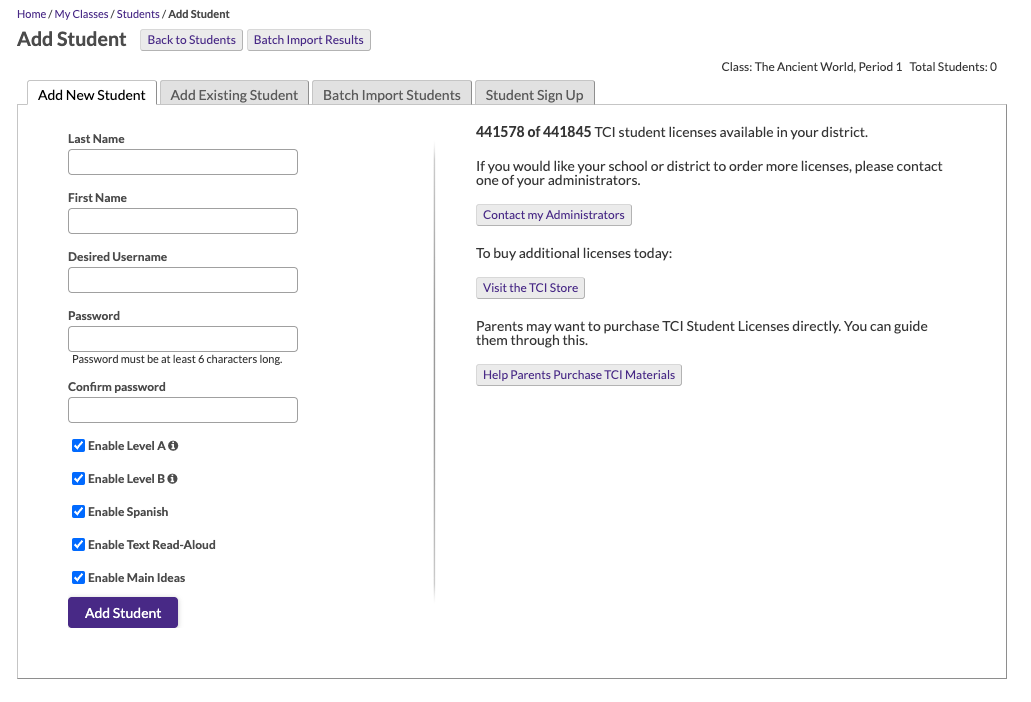Uncheck Enable Level B

(x=78, y=478)
